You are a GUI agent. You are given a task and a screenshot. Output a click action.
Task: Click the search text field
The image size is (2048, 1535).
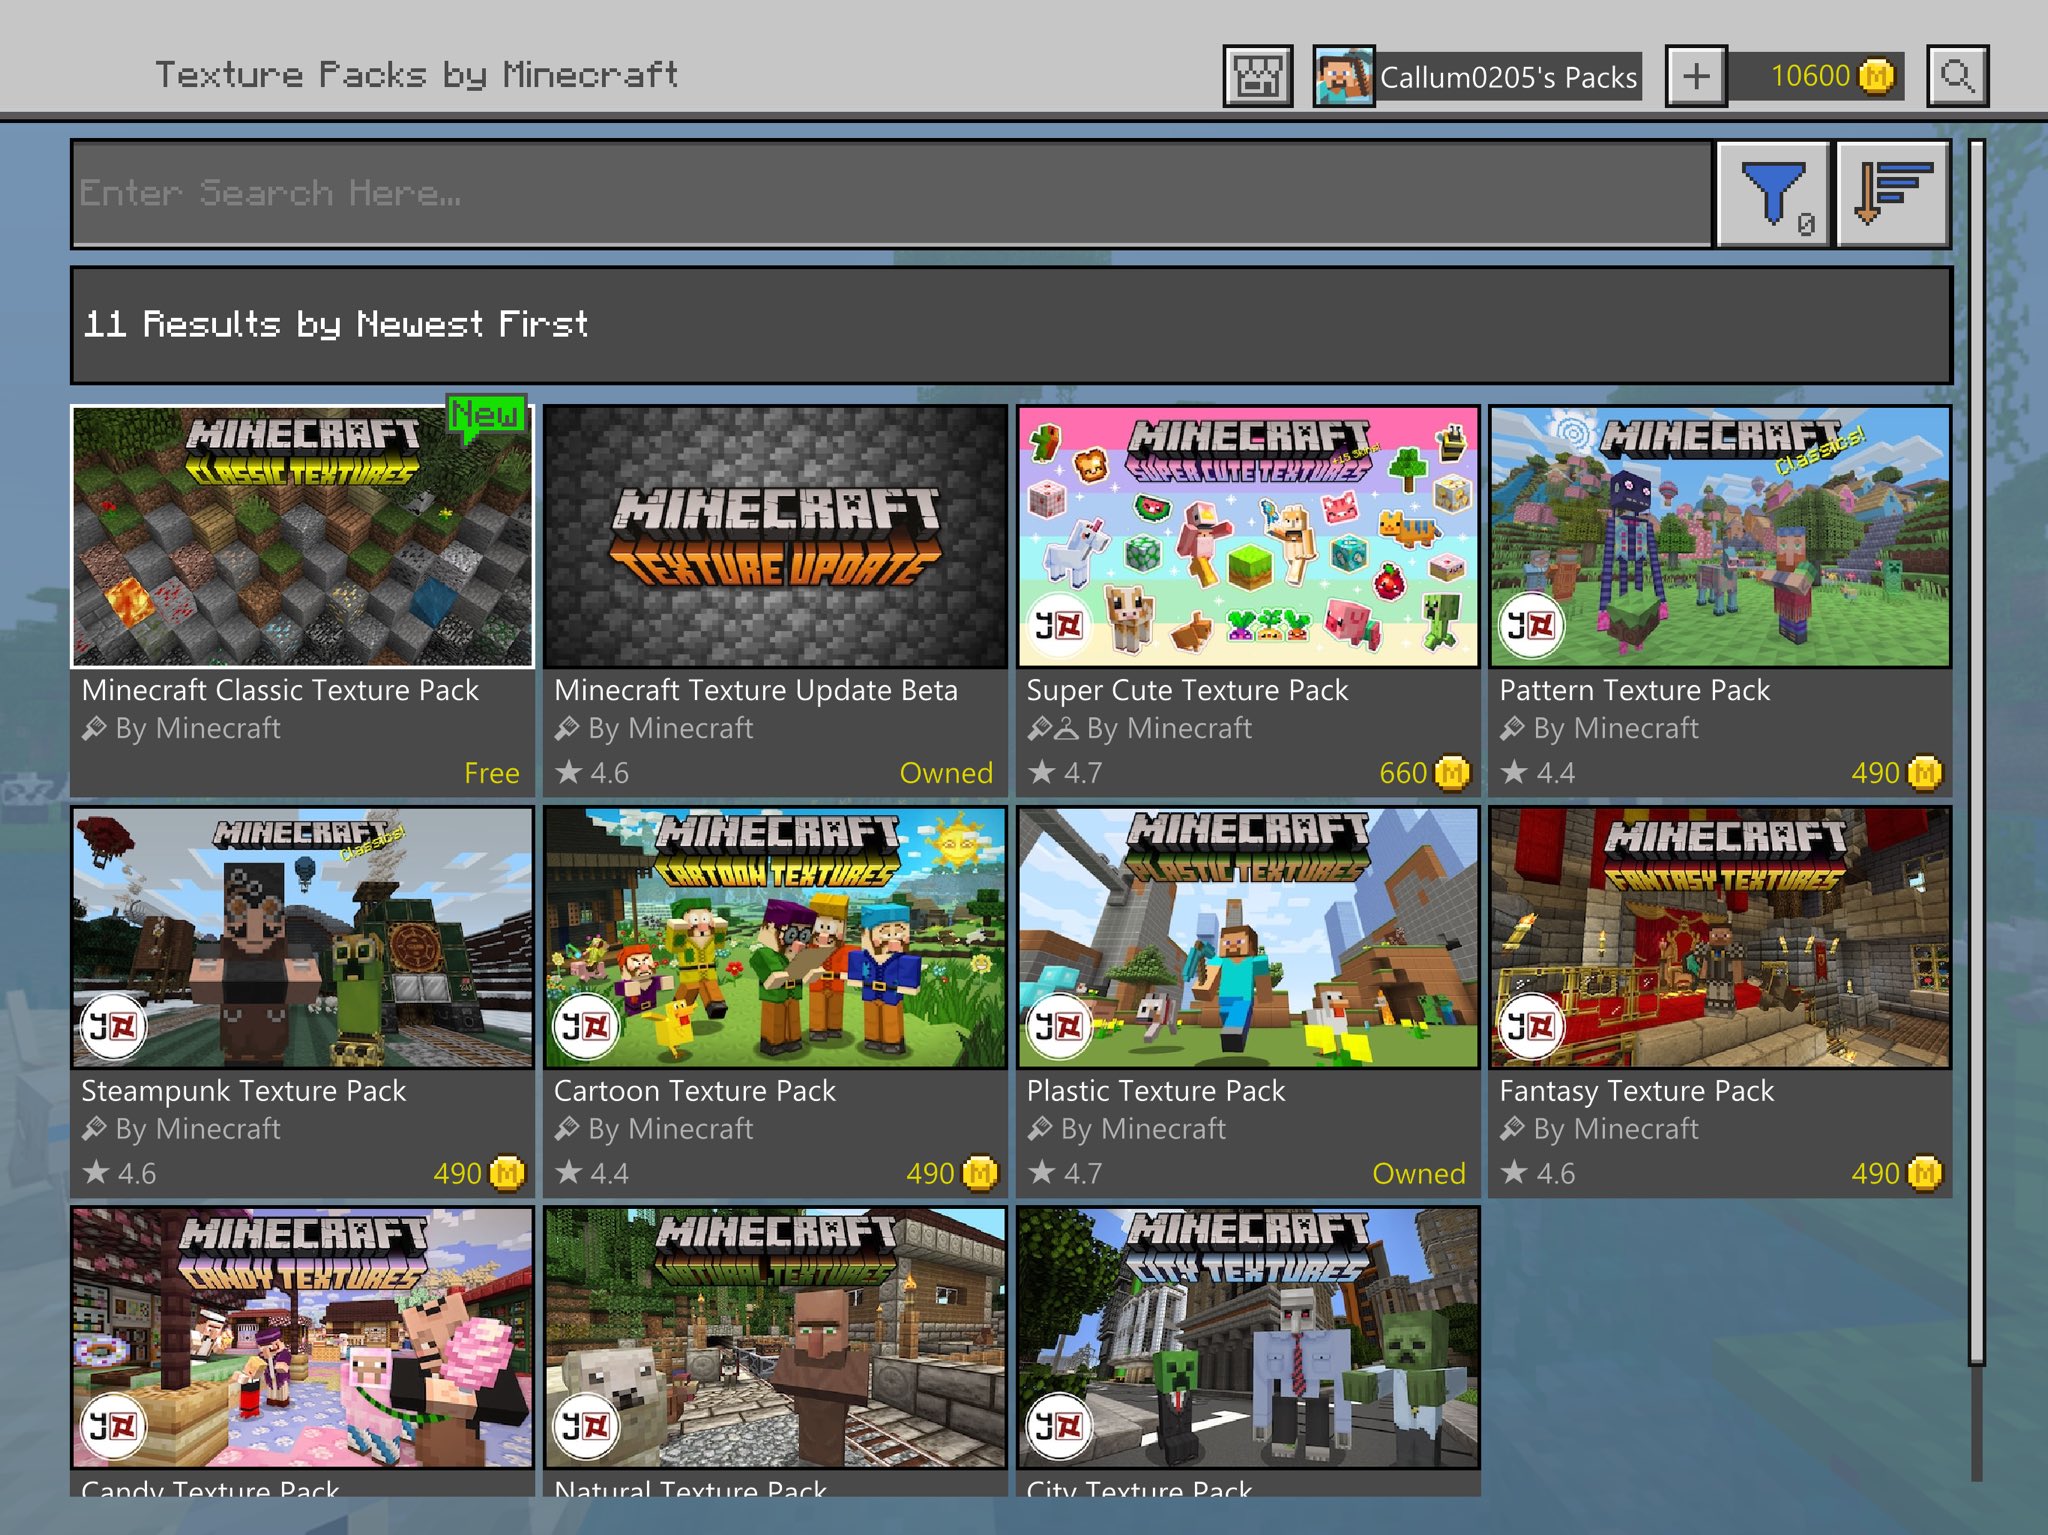890,194
